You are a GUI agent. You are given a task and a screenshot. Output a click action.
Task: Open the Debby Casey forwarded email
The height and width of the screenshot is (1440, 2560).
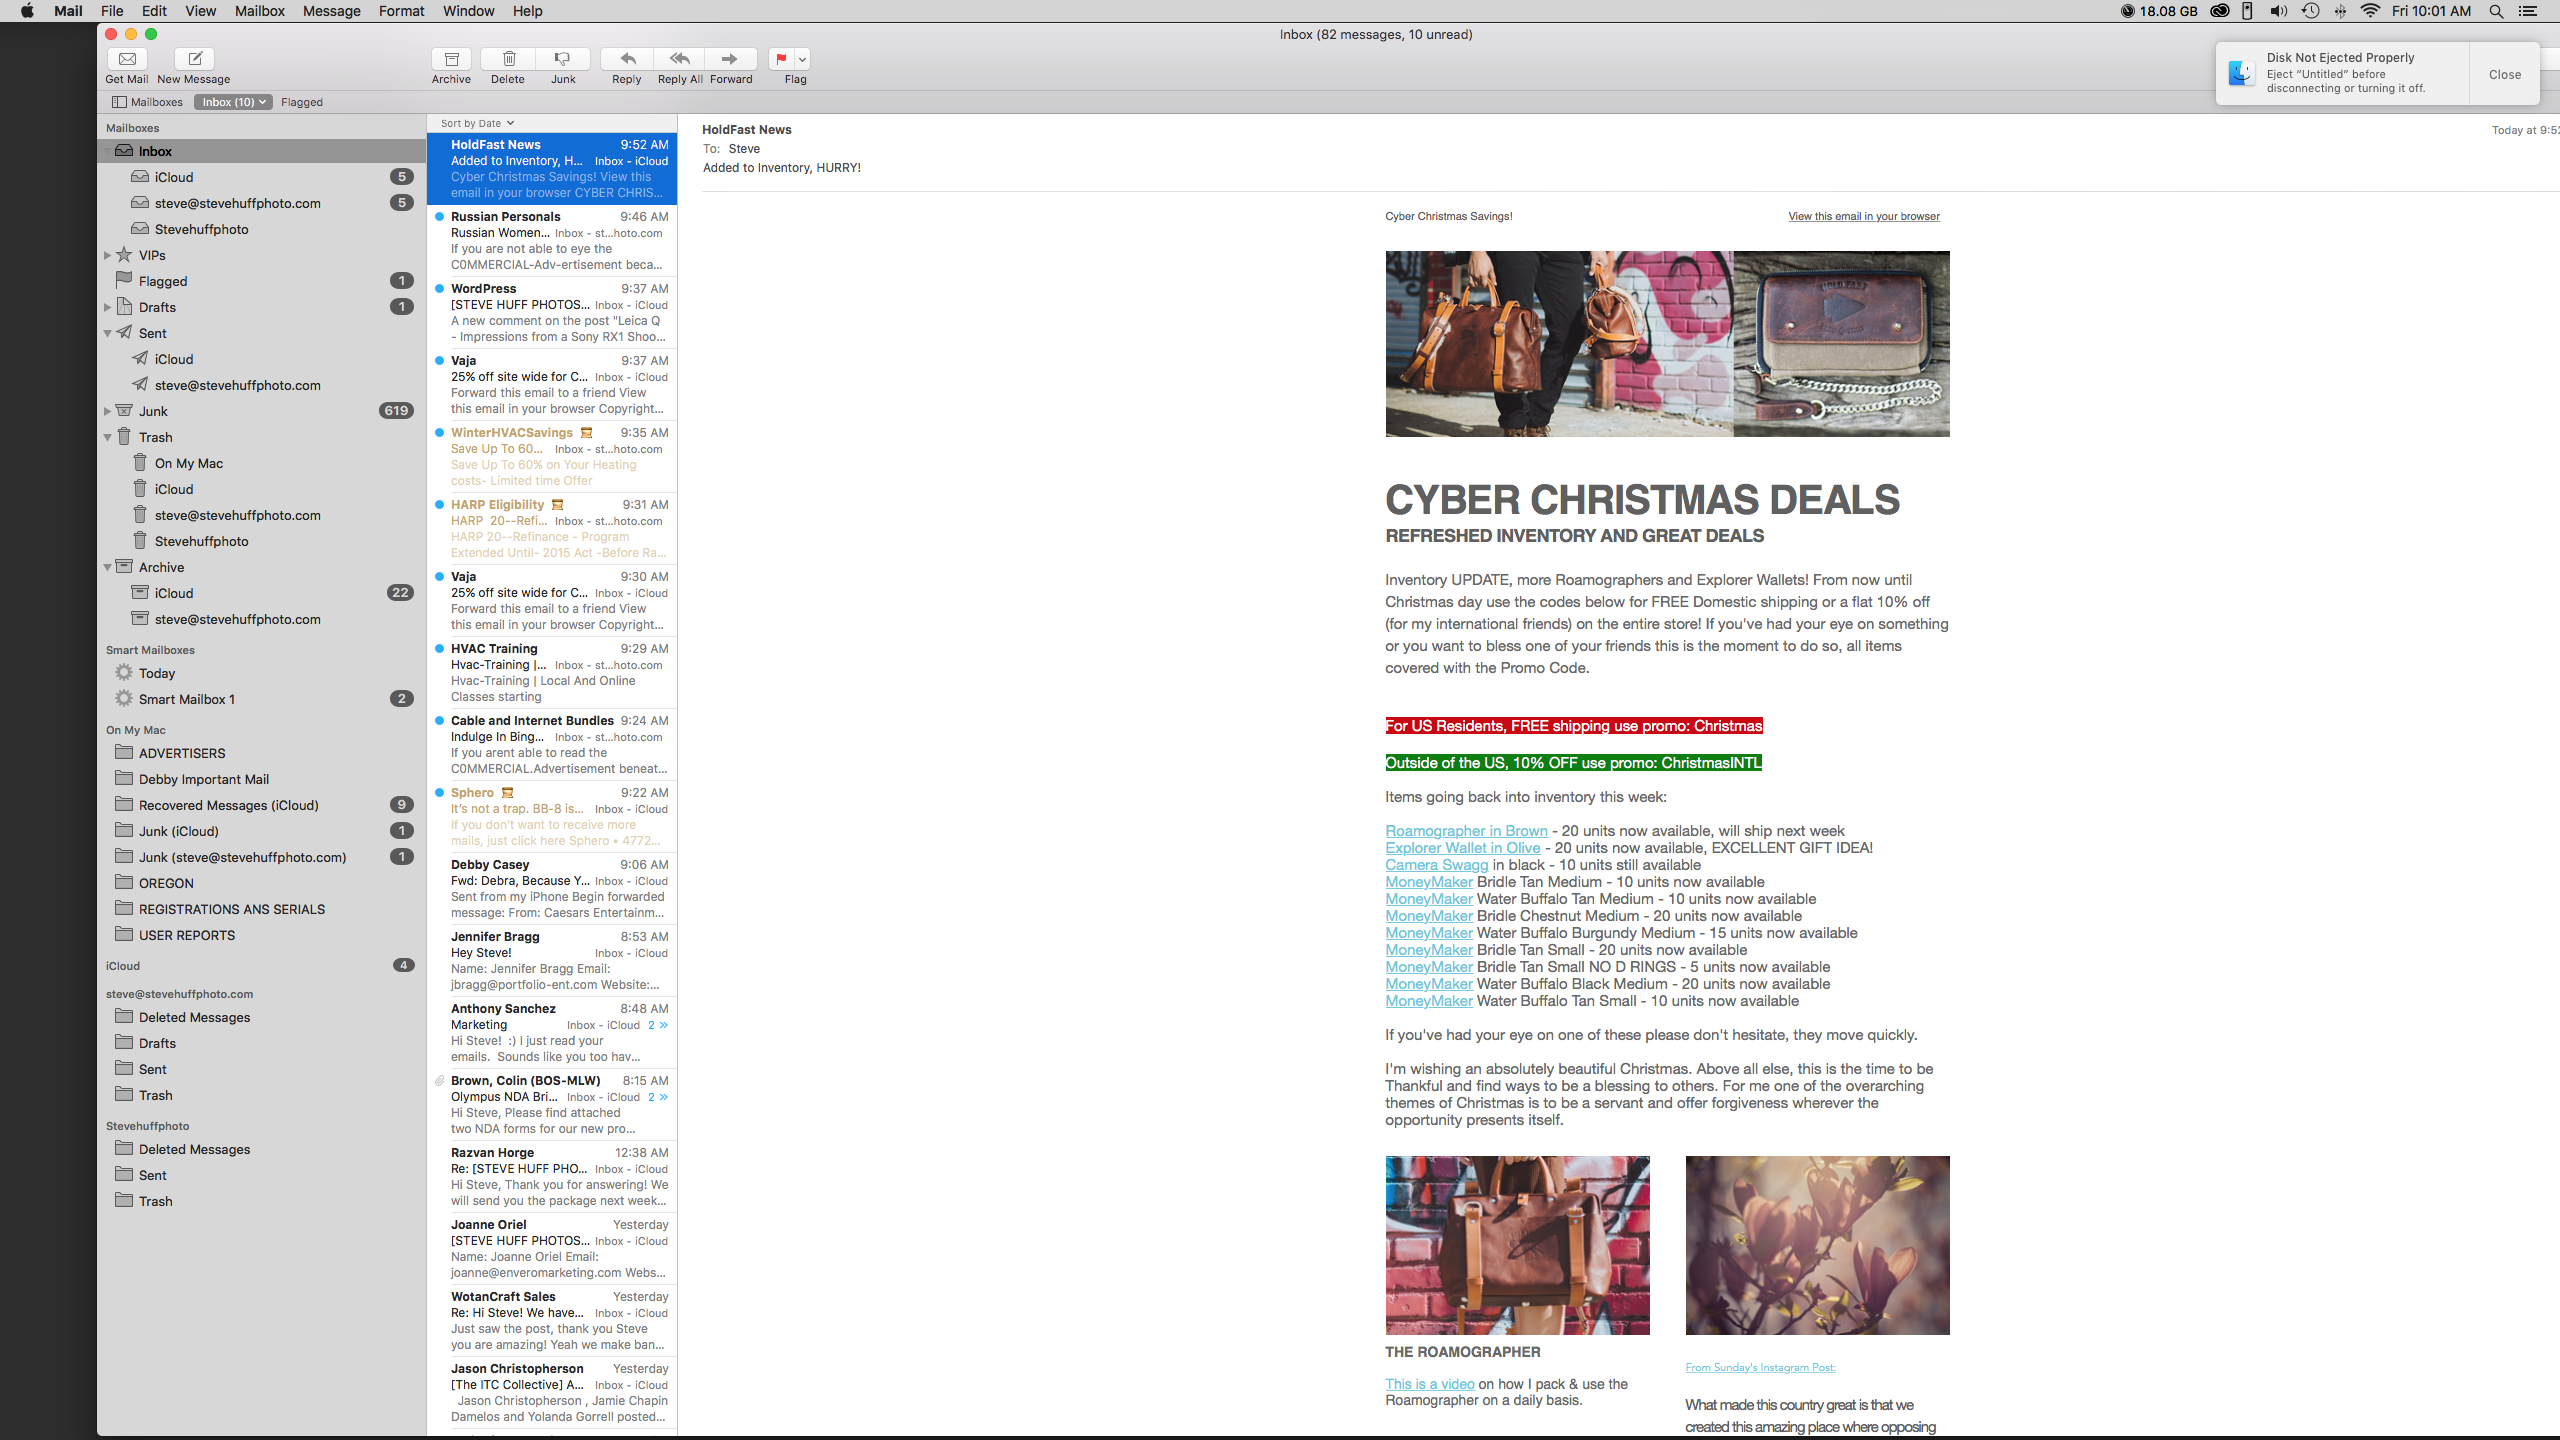click(552, 889)
